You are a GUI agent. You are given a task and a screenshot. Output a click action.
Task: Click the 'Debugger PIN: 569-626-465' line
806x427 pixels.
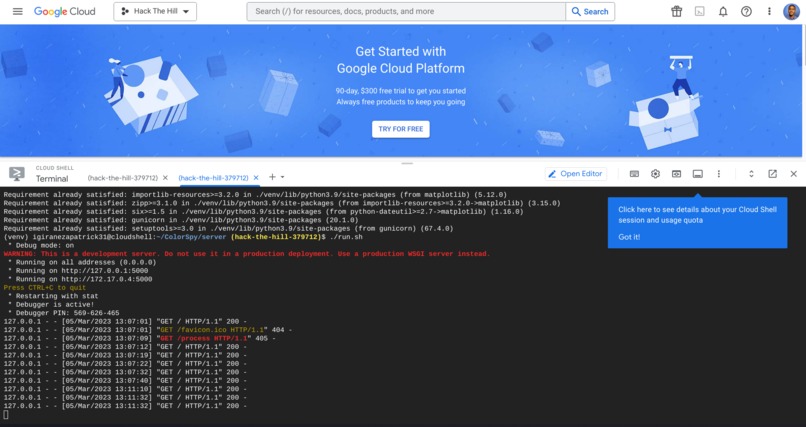[x=64, y=313]
